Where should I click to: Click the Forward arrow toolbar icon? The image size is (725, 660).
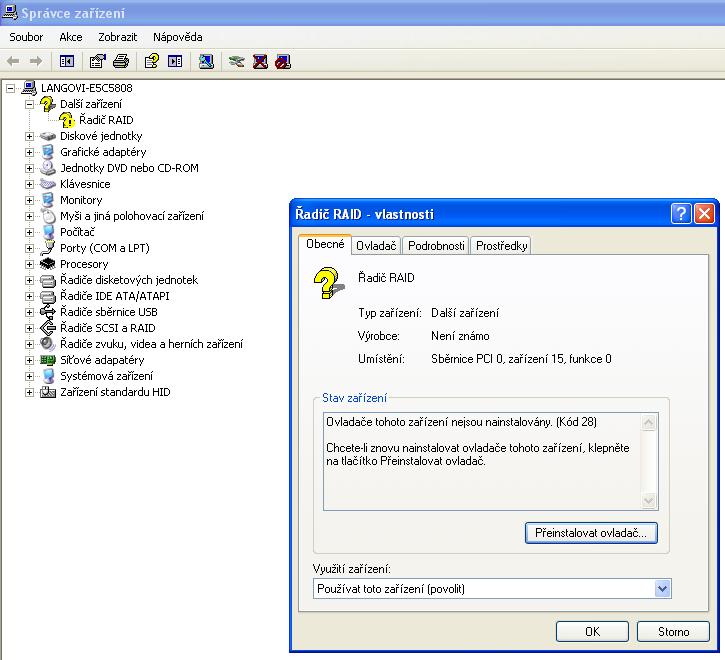(36, 61)
